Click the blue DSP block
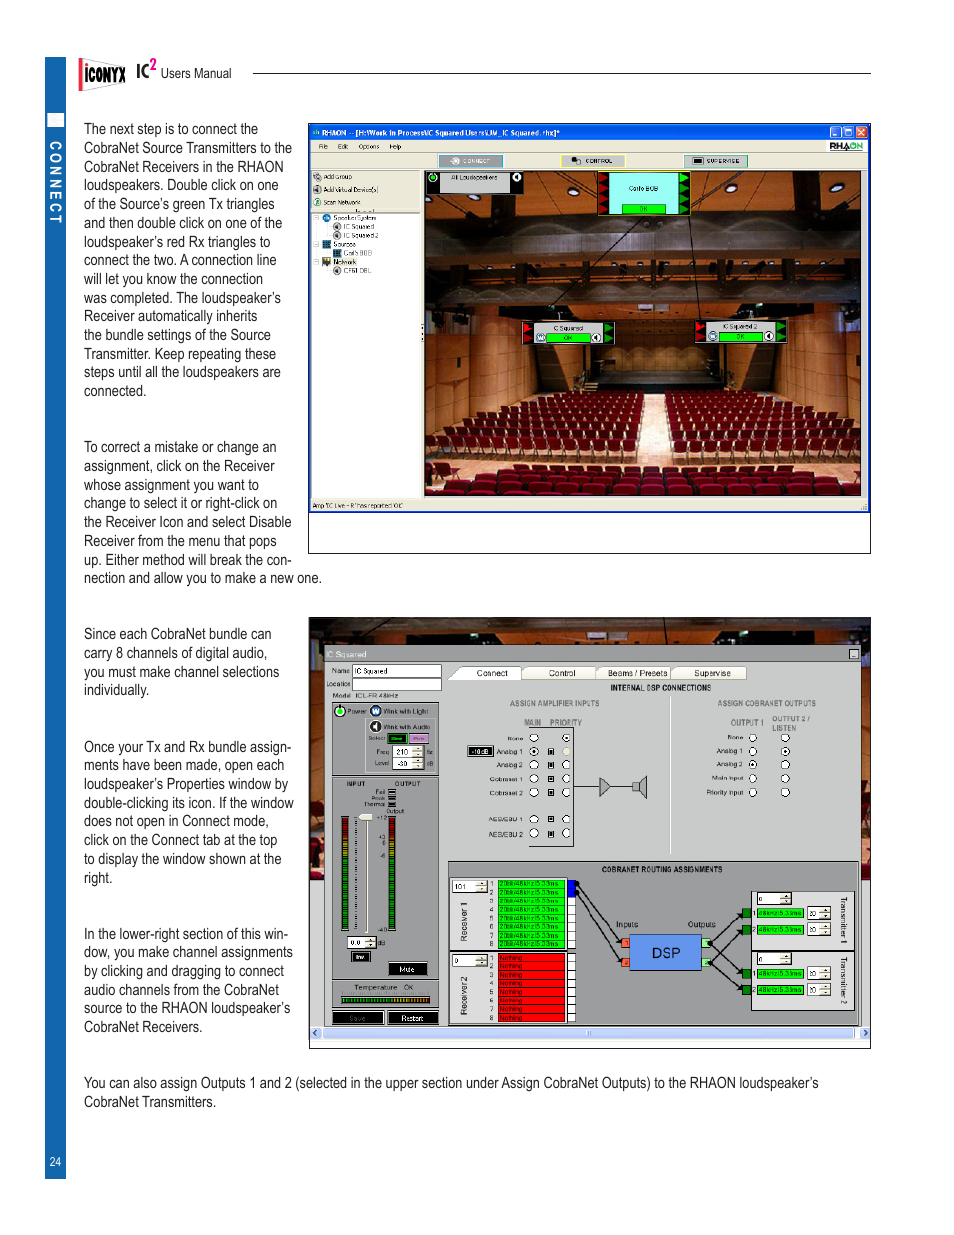The width and height of the screenshot is (954, 1235). 666,953
